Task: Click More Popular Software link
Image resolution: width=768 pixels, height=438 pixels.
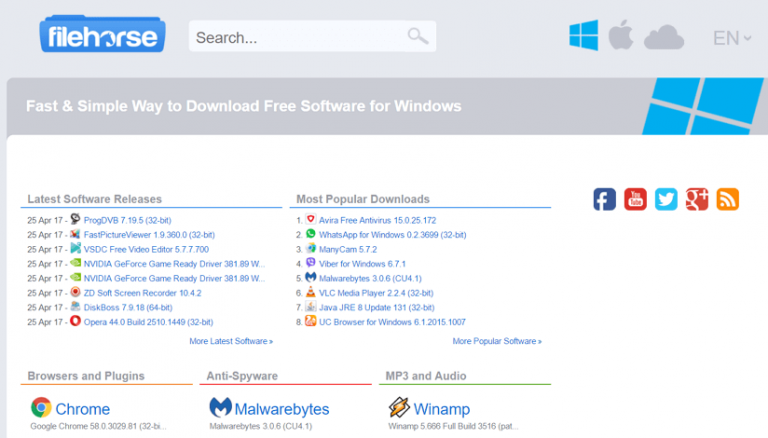Action: pos(497,341)
